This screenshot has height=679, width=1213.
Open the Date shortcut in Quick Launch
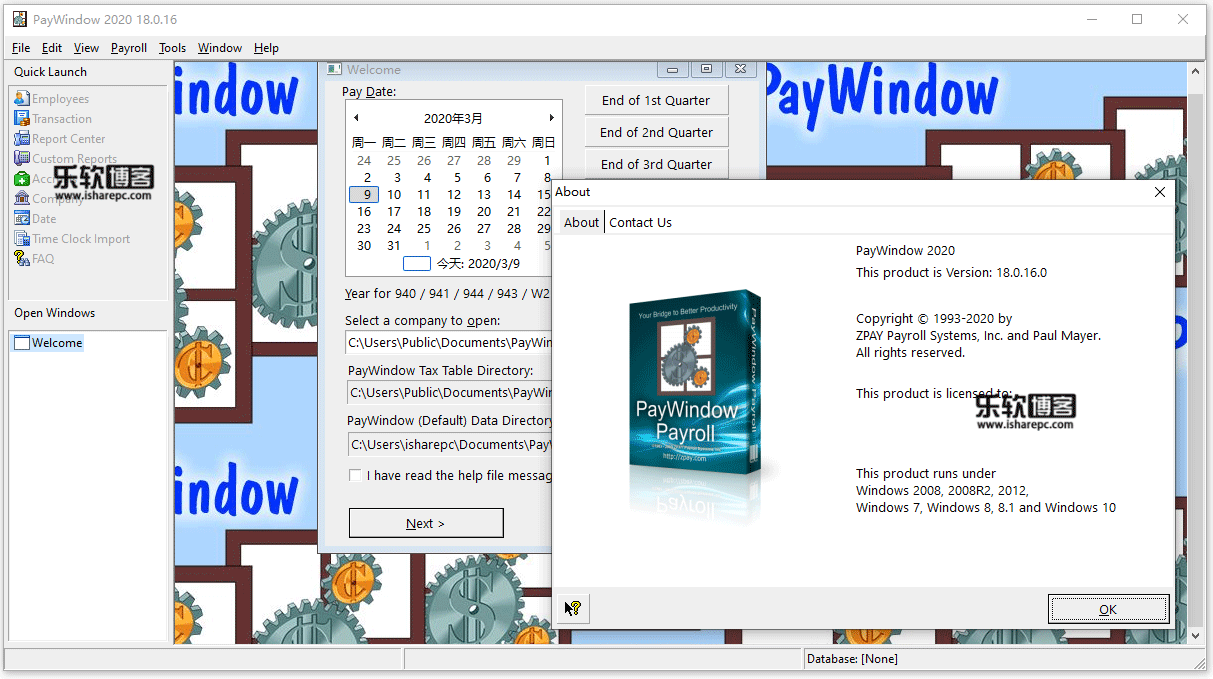coord(36,219)
